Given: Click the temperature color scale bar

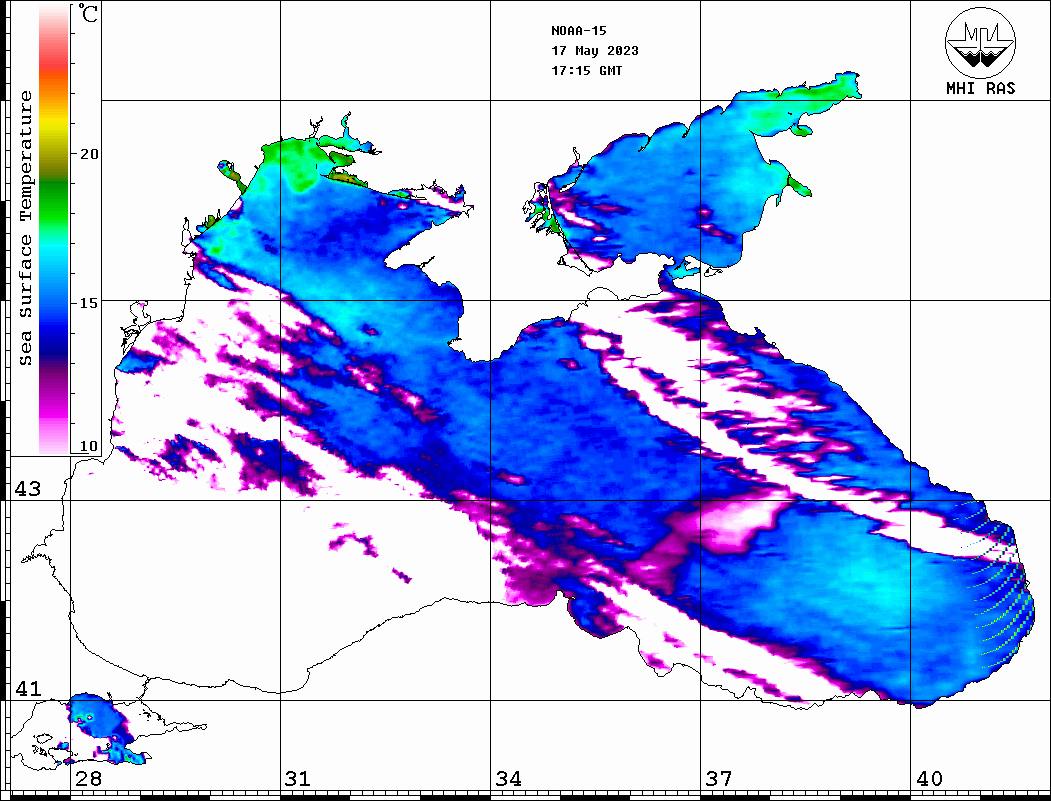Looking at the screenshot, I should pyautogui.click(x=54, y=229).
